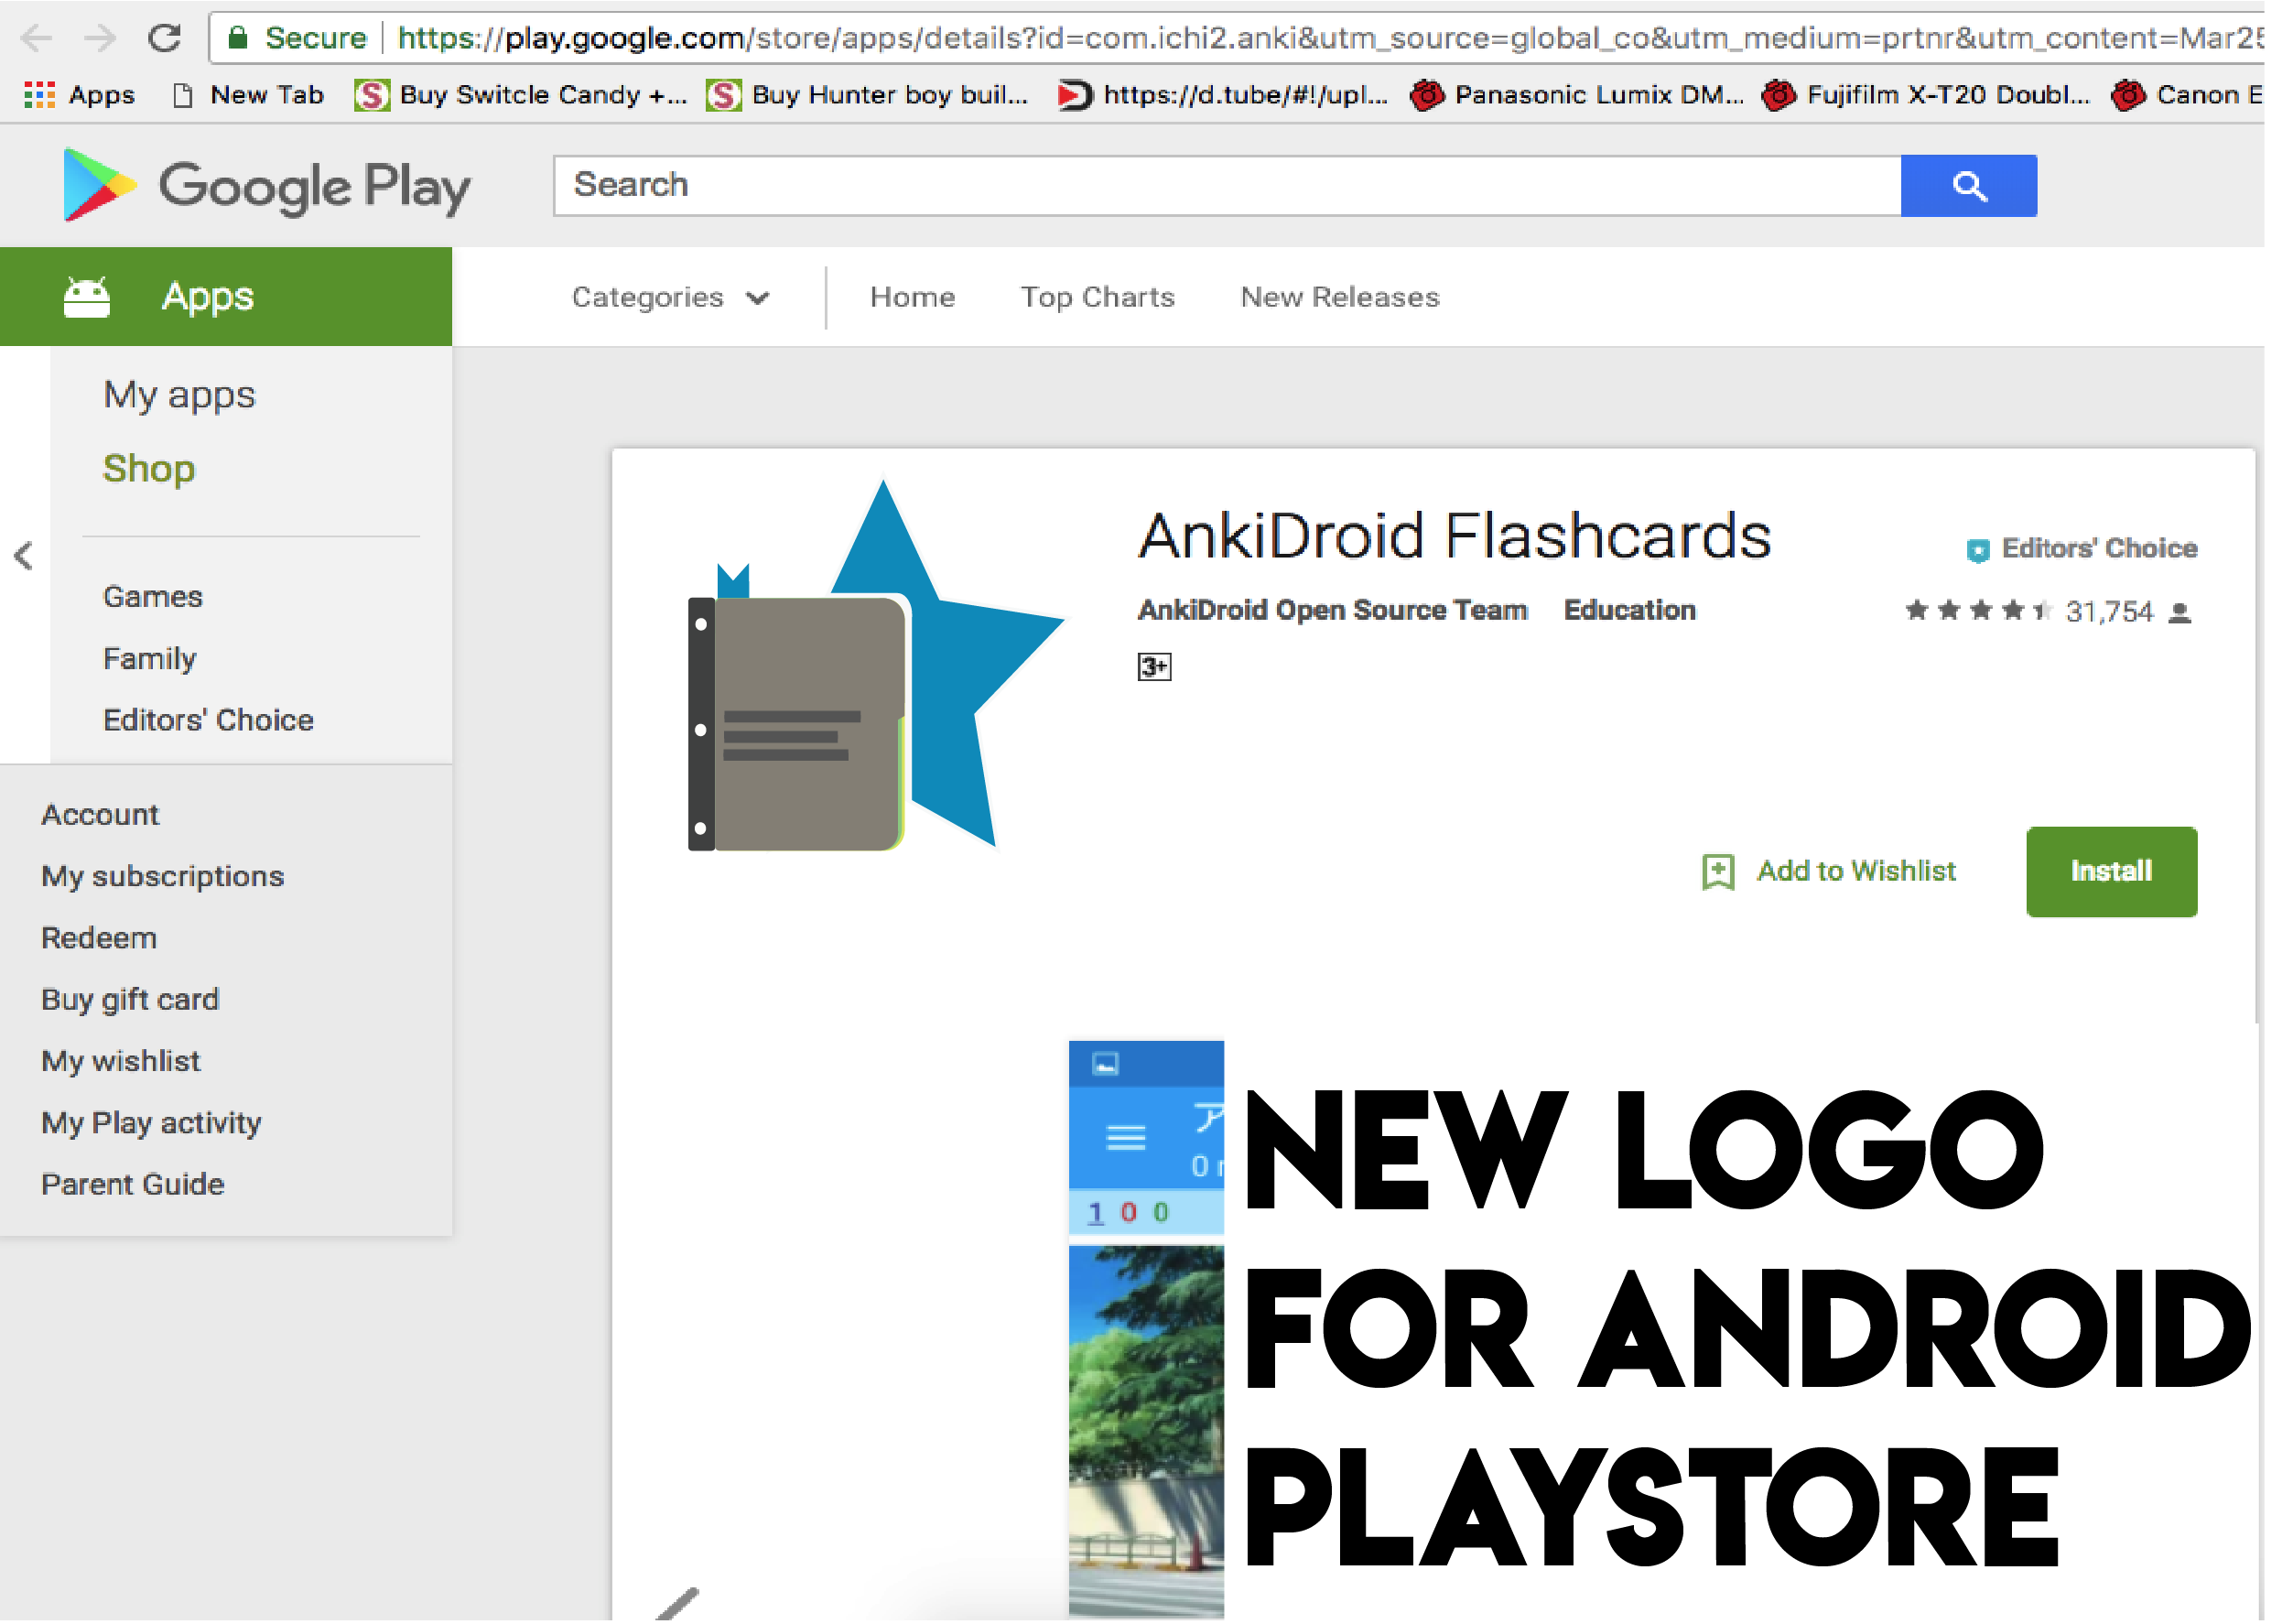Open Buy Hunter boy bookmark
The height and width of the screenshot is (1624, 2293).
[868, 96]
